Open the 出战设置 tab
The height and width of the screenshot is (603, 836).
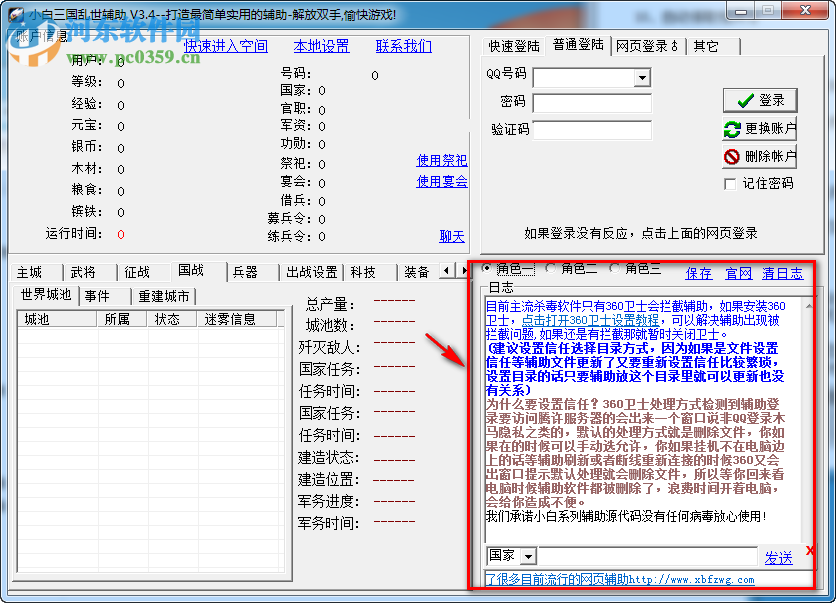click(x=312, y=272)
